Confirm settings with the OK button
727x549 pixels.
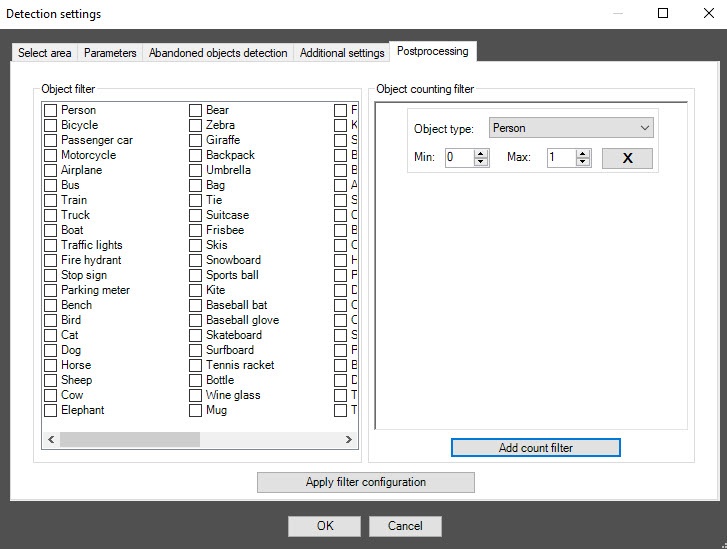pos(325,526)
